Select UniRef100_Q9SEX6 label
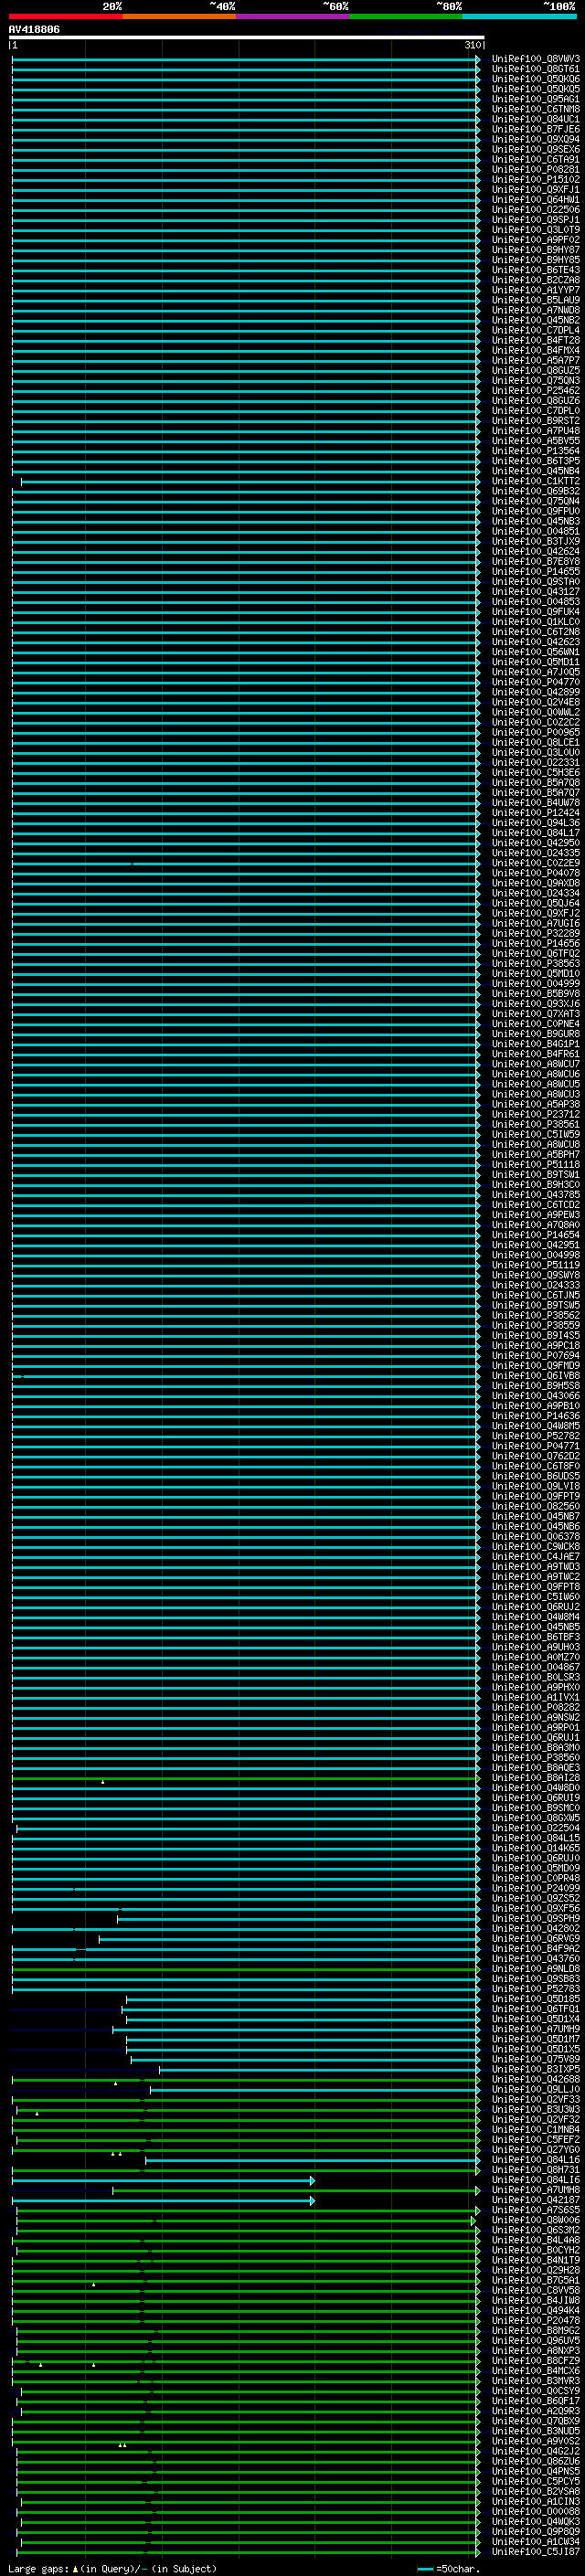This screenshot has height=2576, width=585. [x=535, y=149]
